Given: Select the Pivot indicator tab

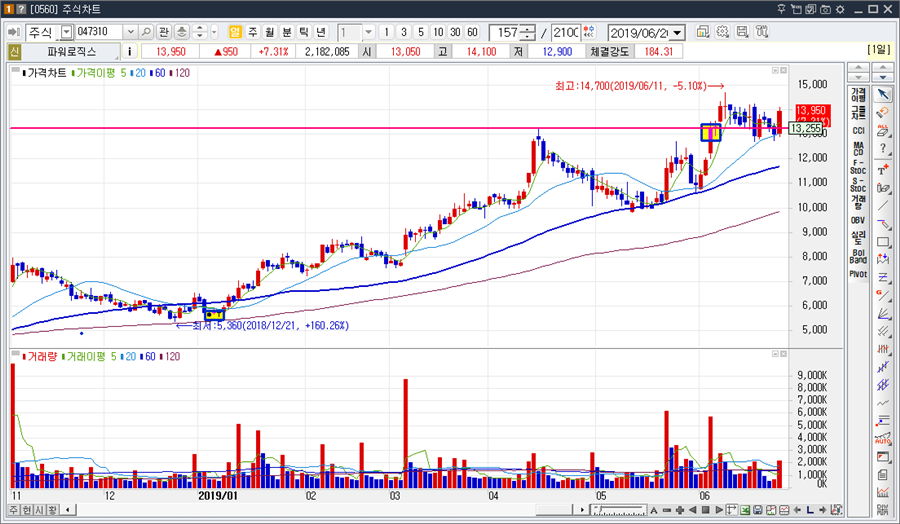Looking at the screenshot, I should coord(858,274).
